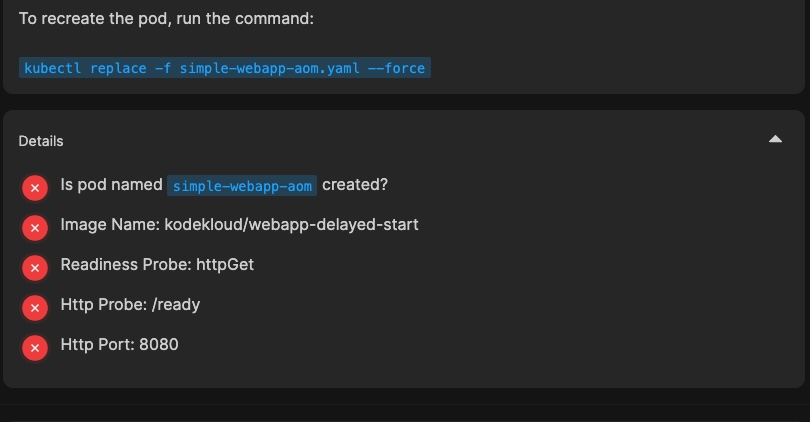Select the Readiness Probe: httpGet text
810x422 pixels.
[x=164, y=265]
